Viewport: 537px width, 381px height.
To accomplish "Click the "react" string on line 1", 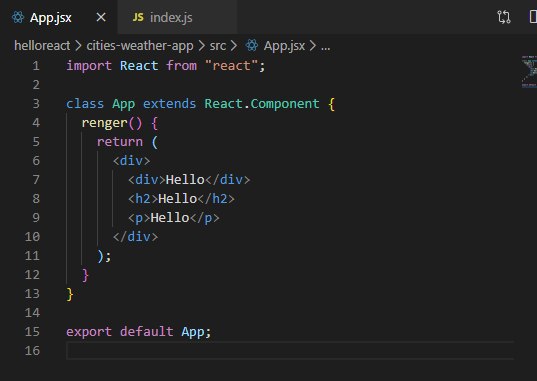I will click(x=231, y=66).
